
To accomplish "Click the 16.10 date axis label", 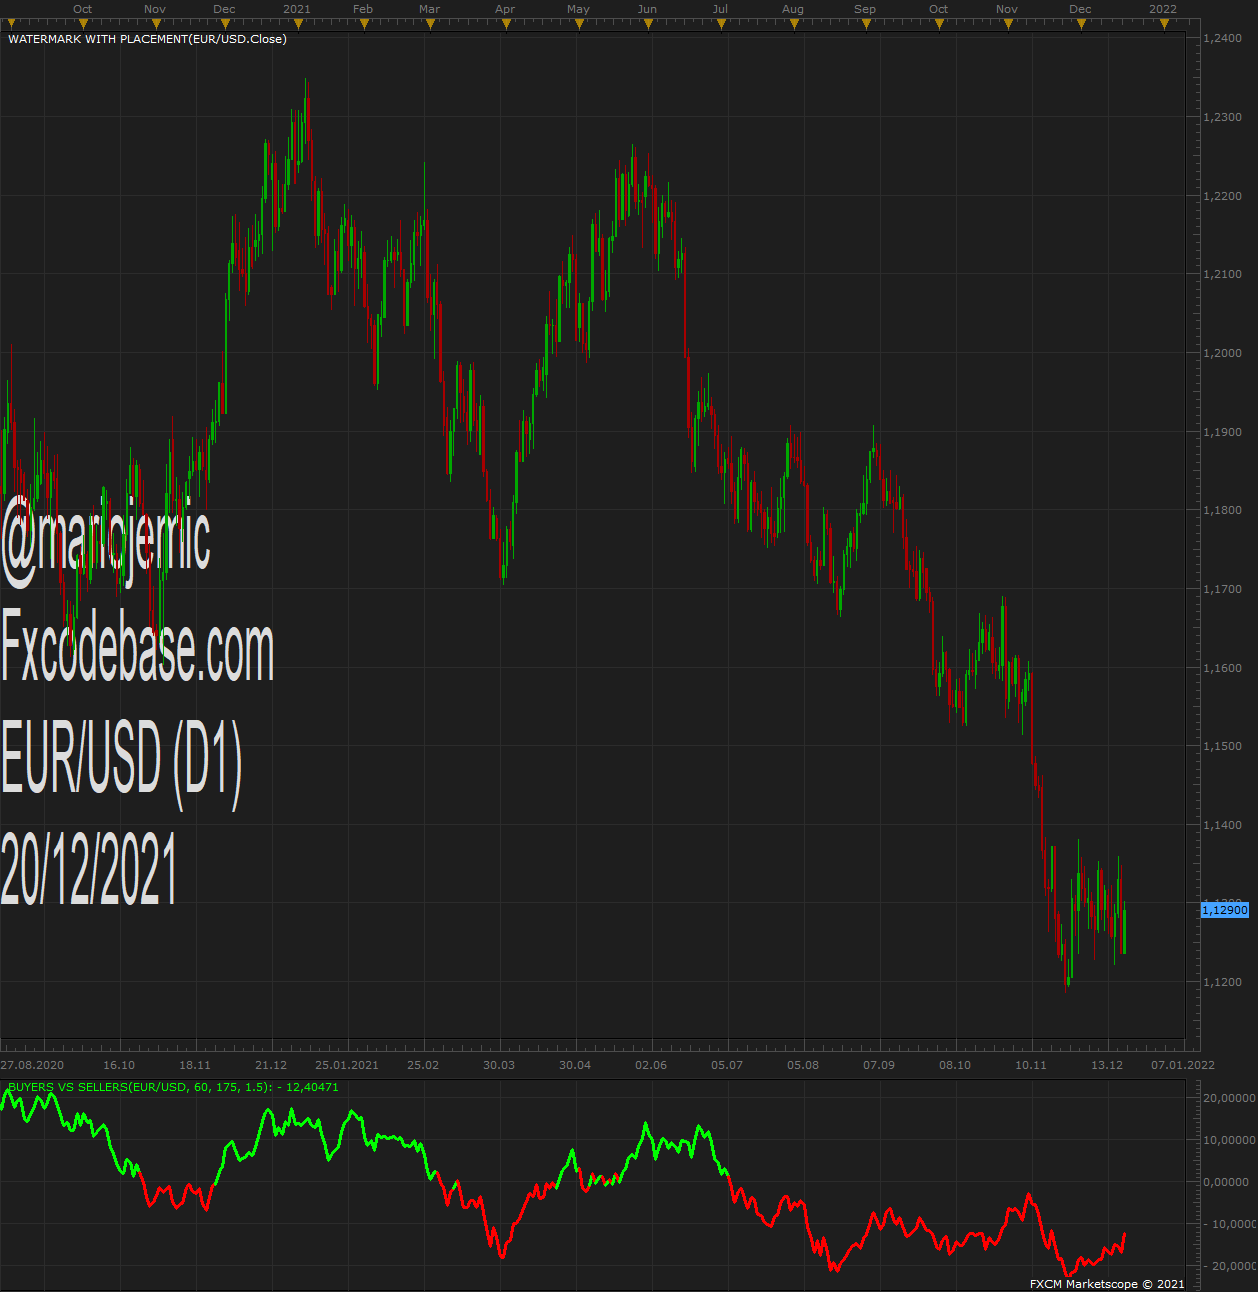I will pos(119,1065).
